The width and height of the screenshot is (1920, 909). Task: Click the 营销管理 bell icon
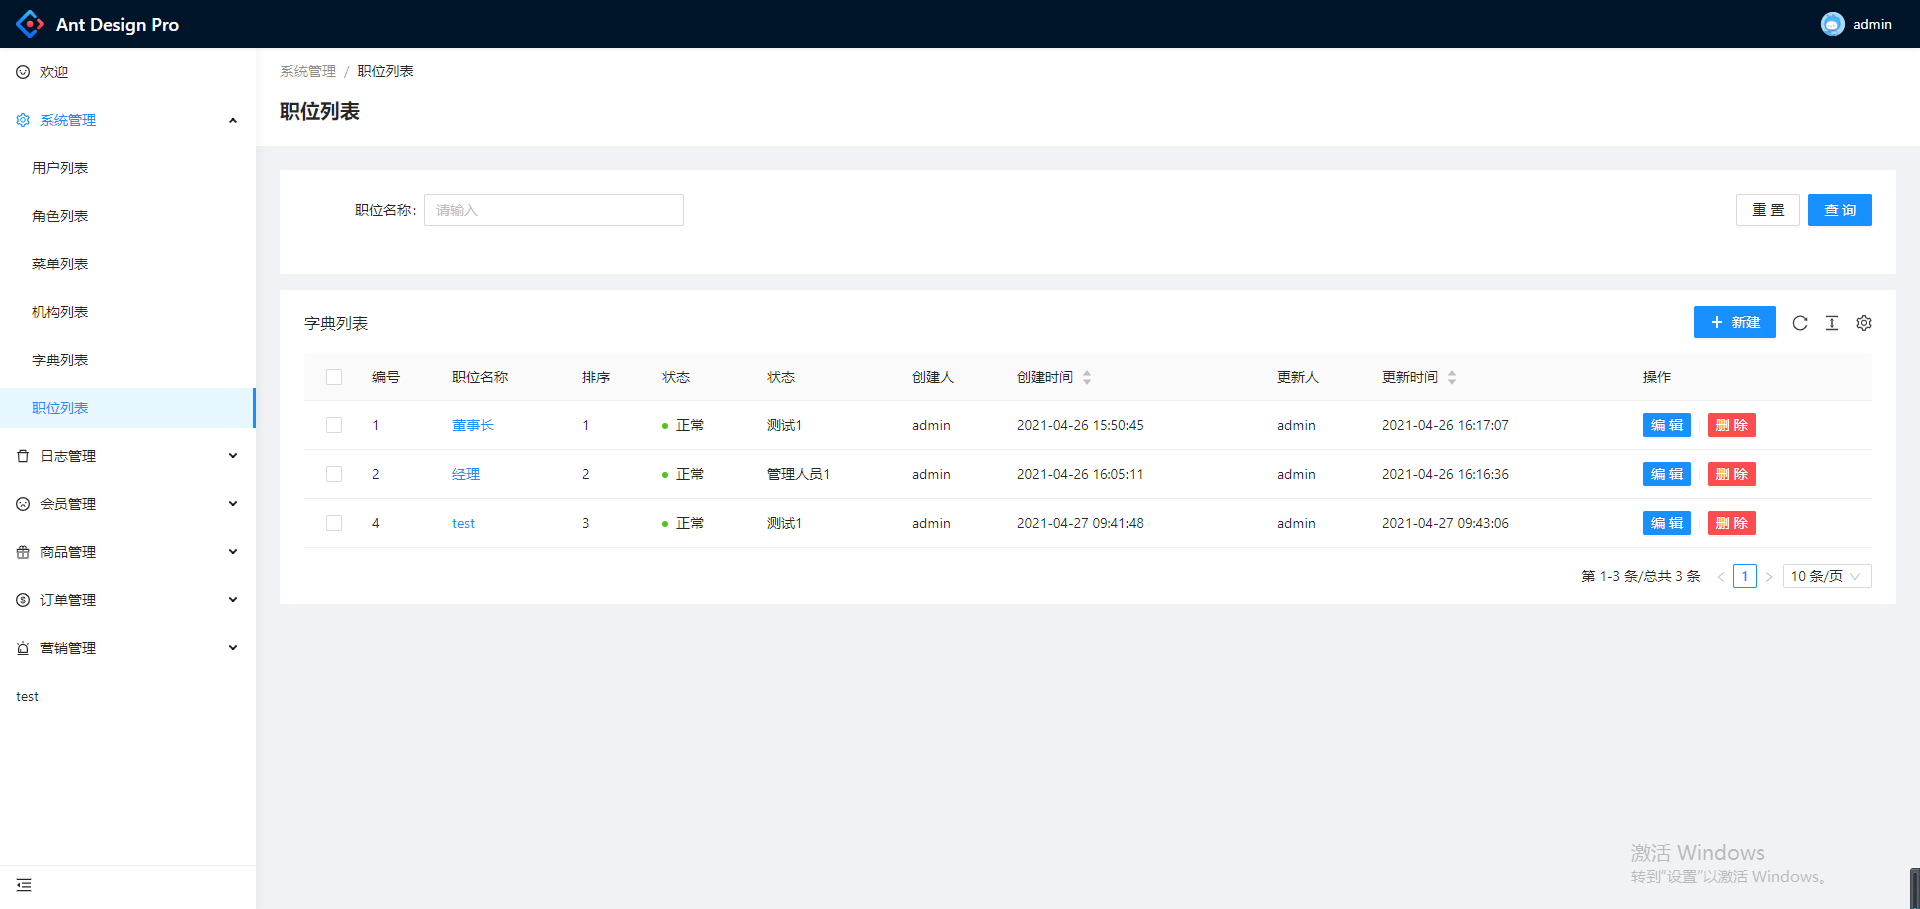(23, 648)
